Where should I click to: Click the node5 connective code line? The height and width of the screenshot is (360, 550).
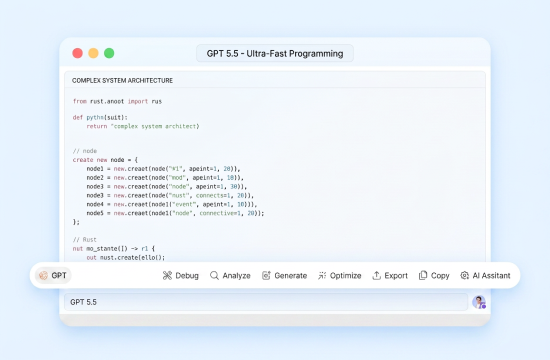(175, 213)
